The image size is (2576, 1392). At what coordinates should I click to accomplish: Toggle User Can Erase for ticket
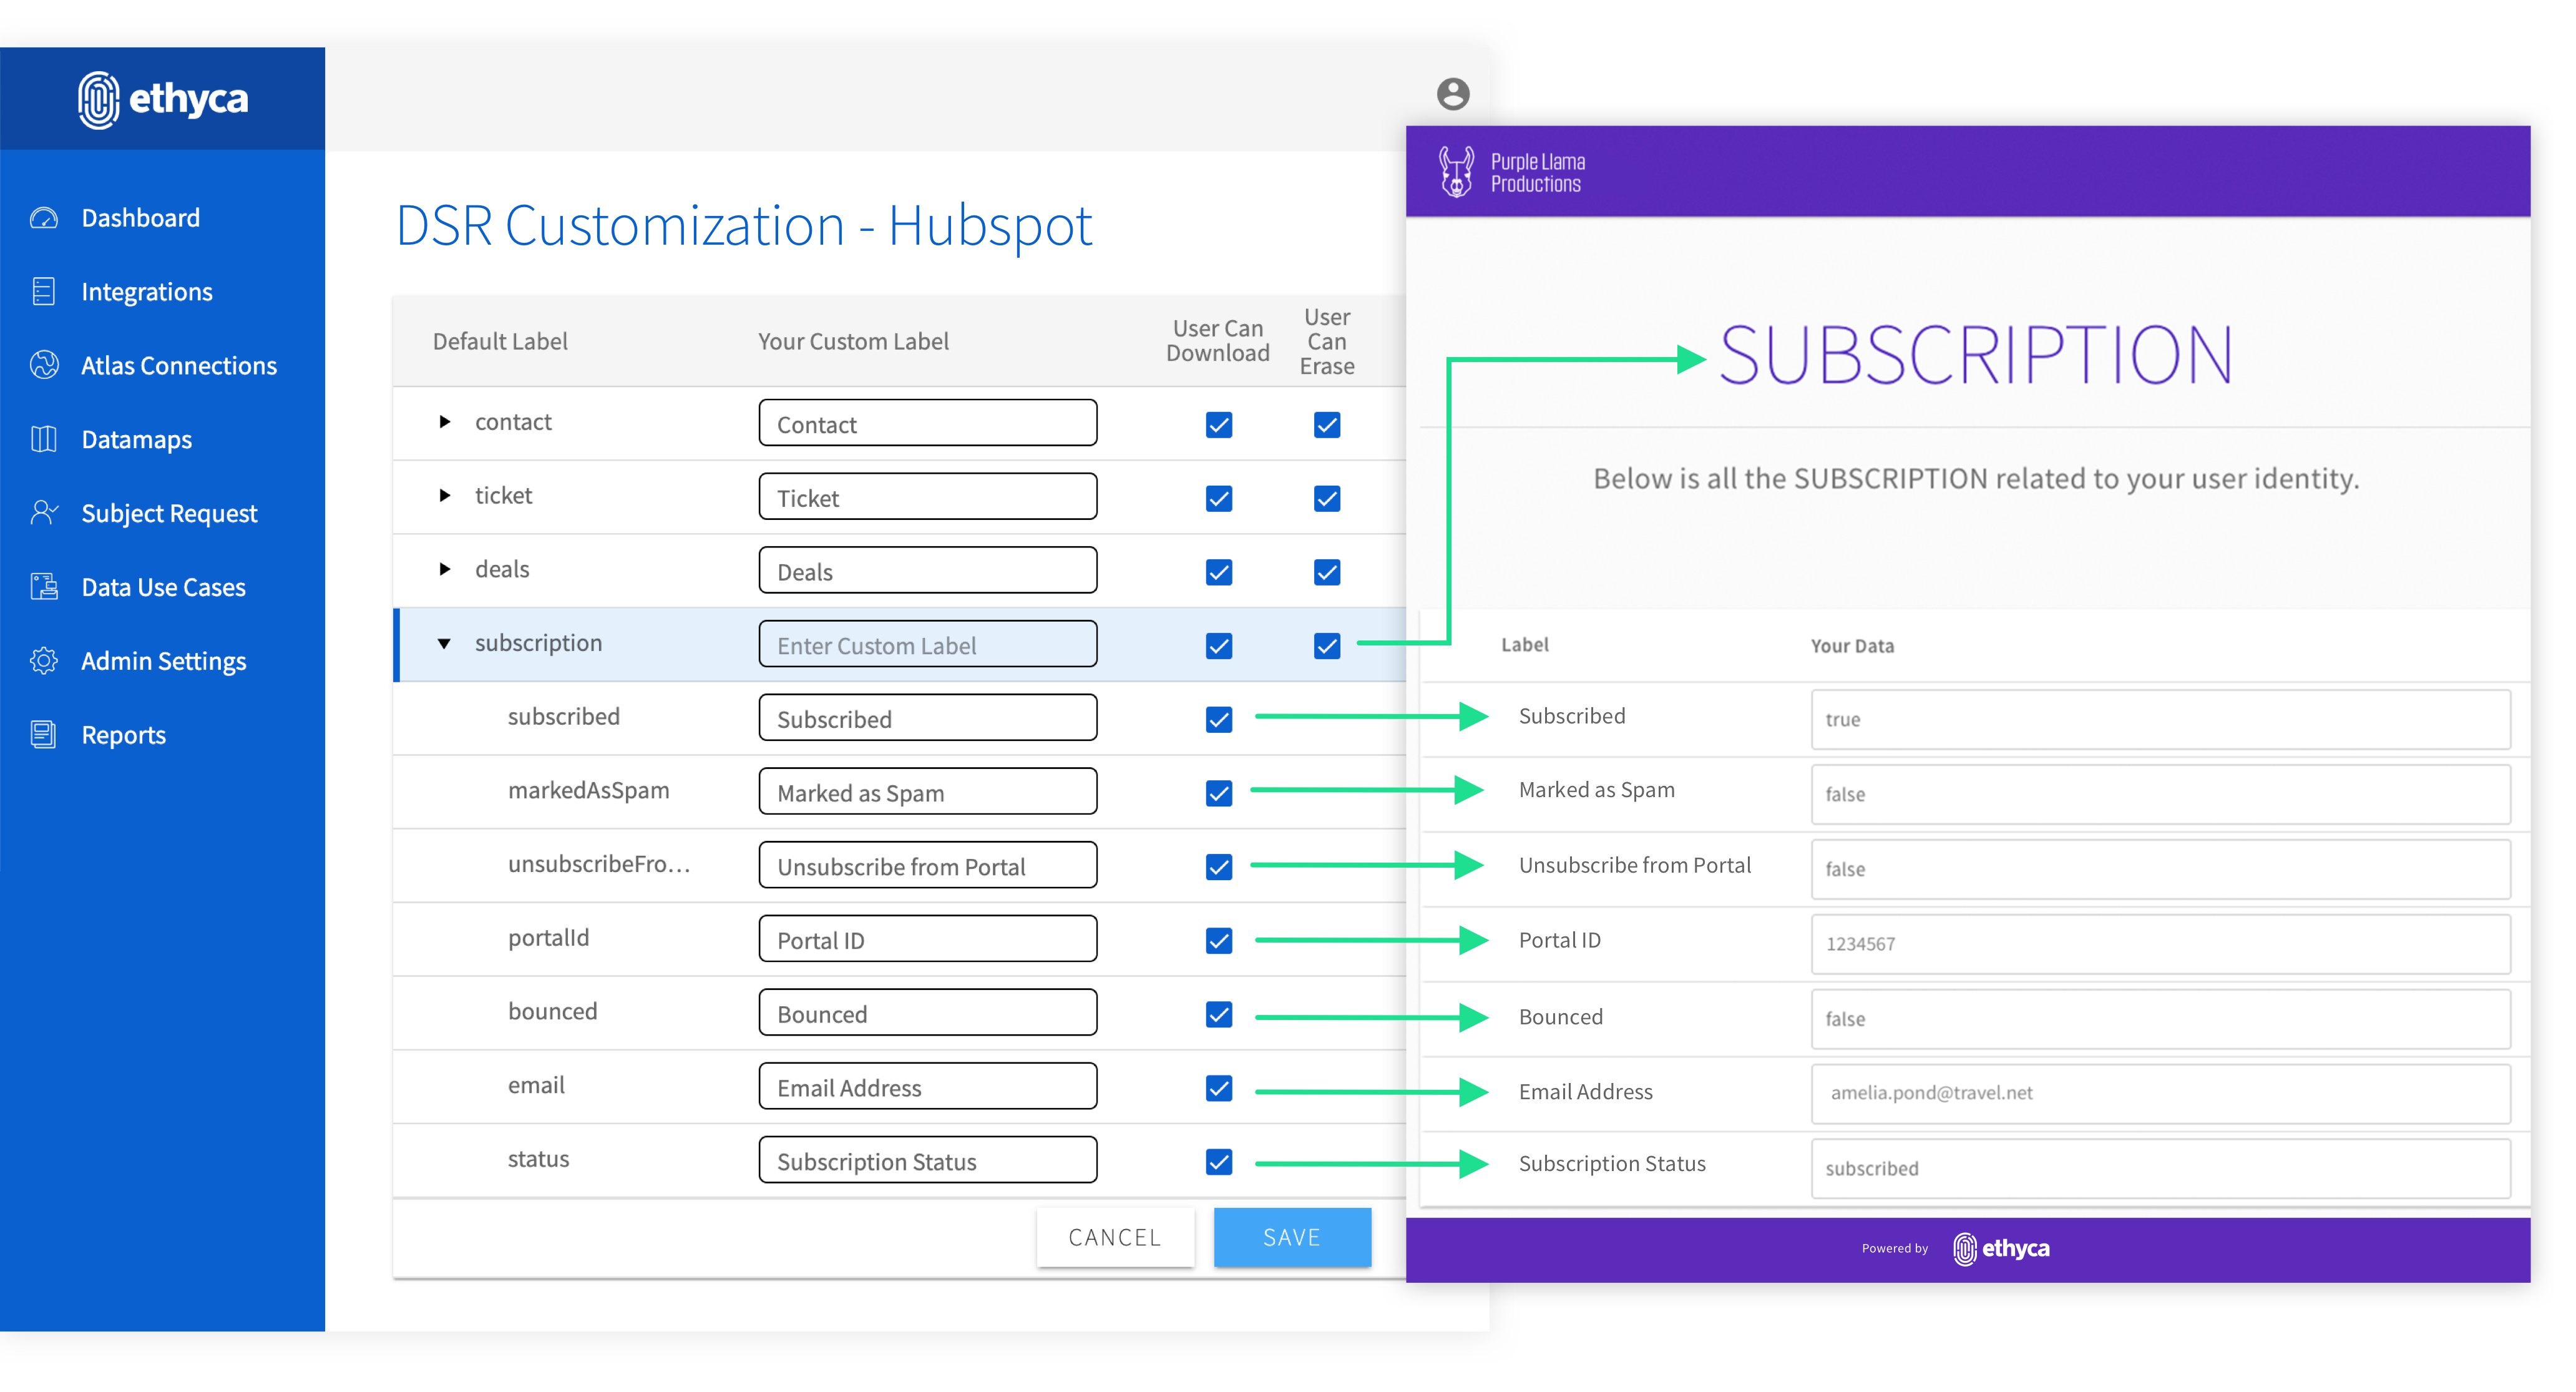point(1326,498)
